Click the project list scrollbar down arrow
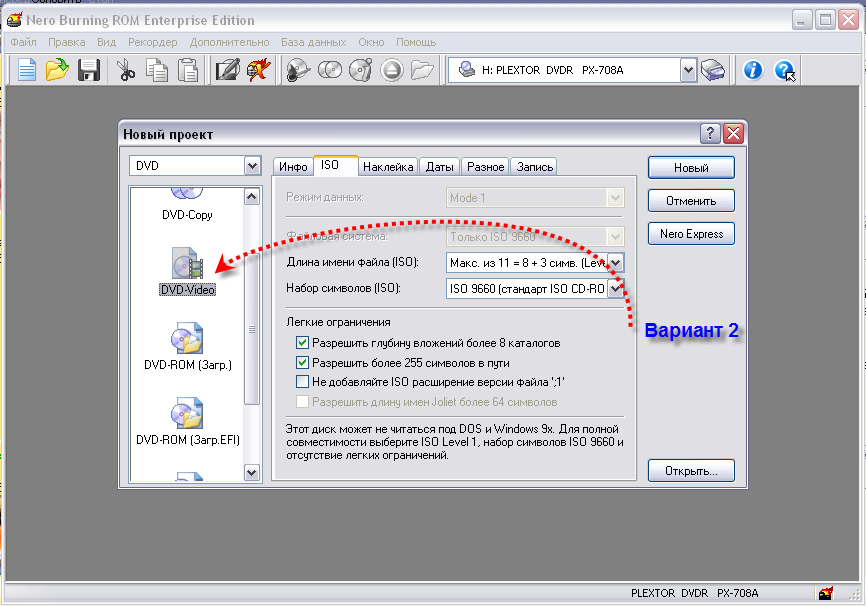 (x=252, y=472)
